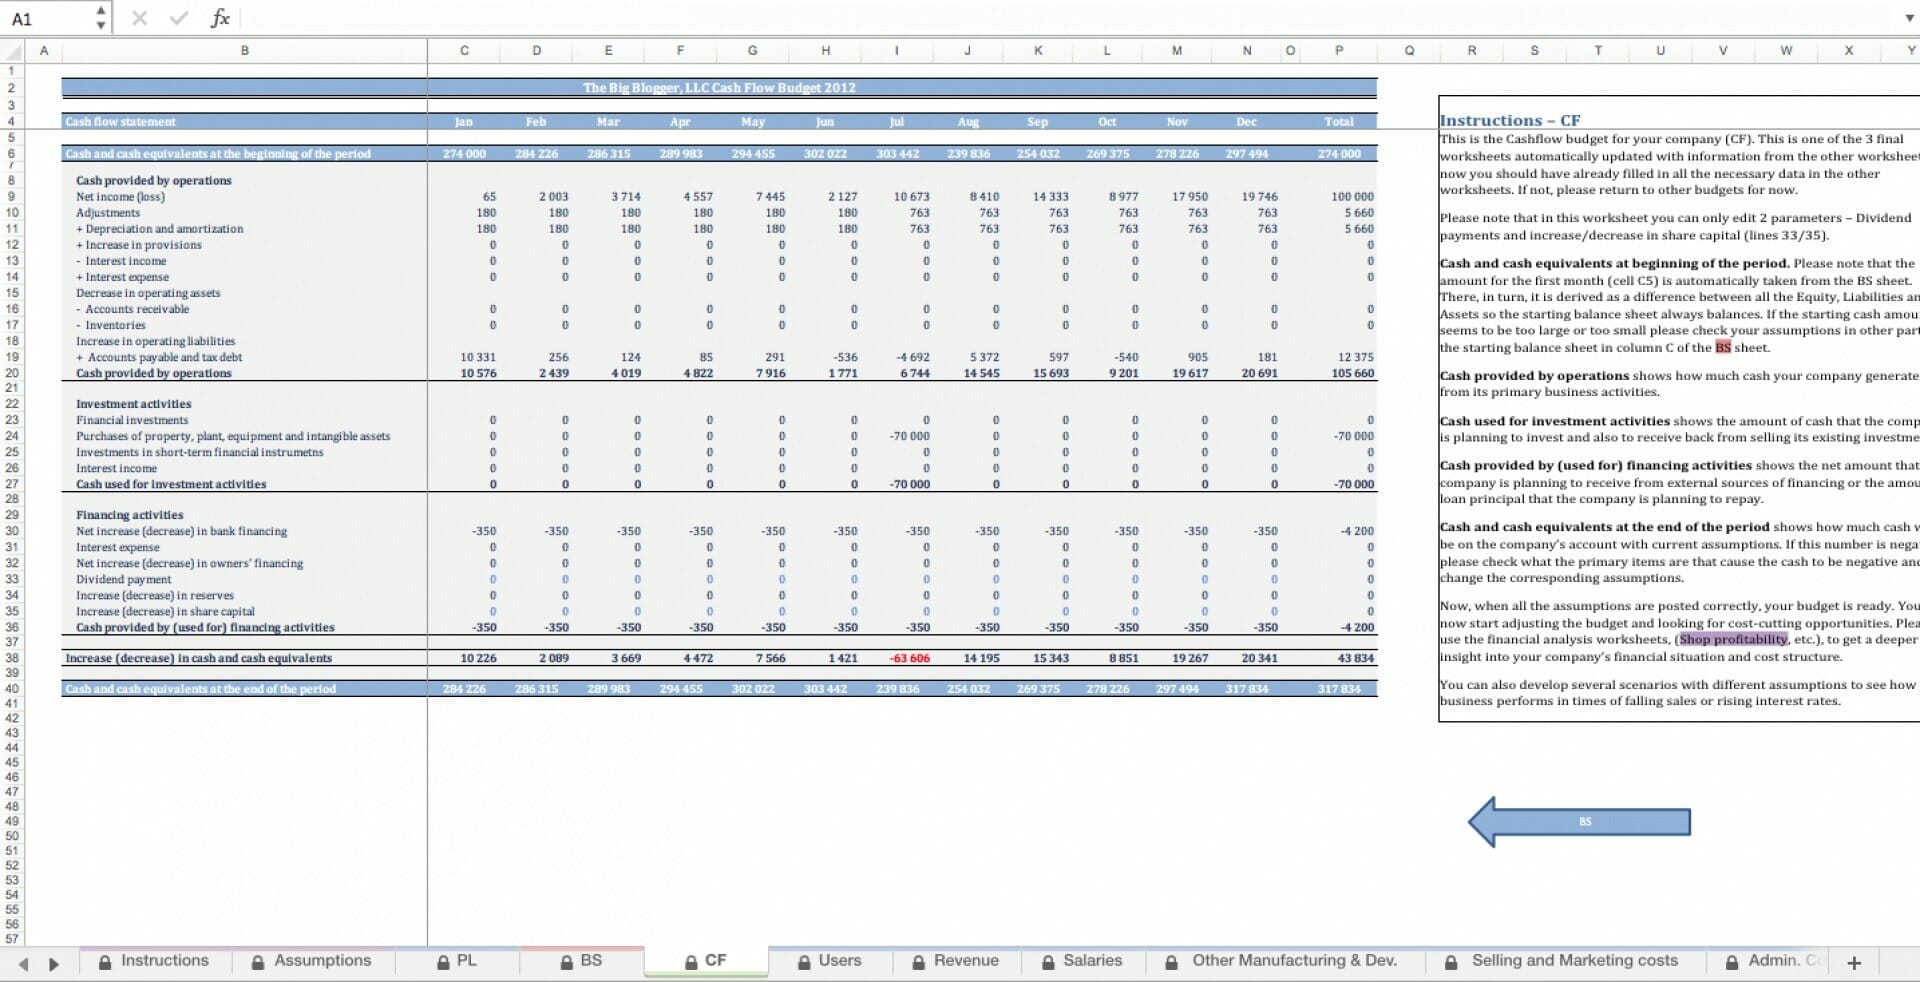The image size is (1920, 982).
Task: Click the 'Financing activities' section heading
Action: coord(129,515)
